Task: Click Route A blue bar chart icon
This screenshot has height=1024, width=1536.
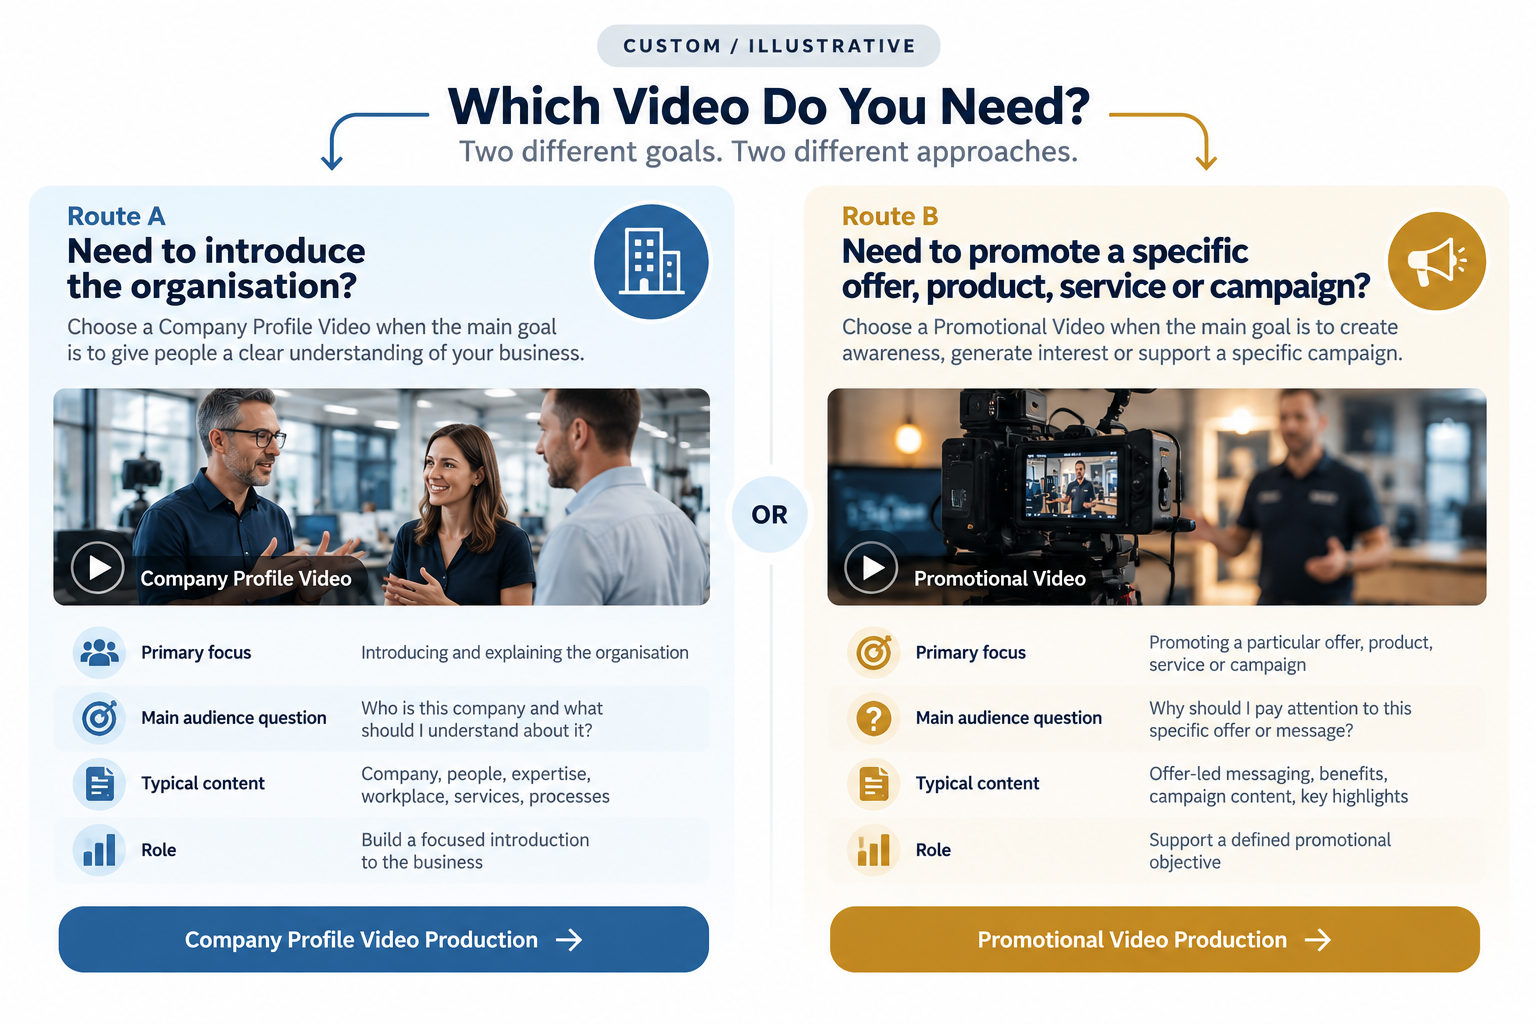Action: pos(99,850)
